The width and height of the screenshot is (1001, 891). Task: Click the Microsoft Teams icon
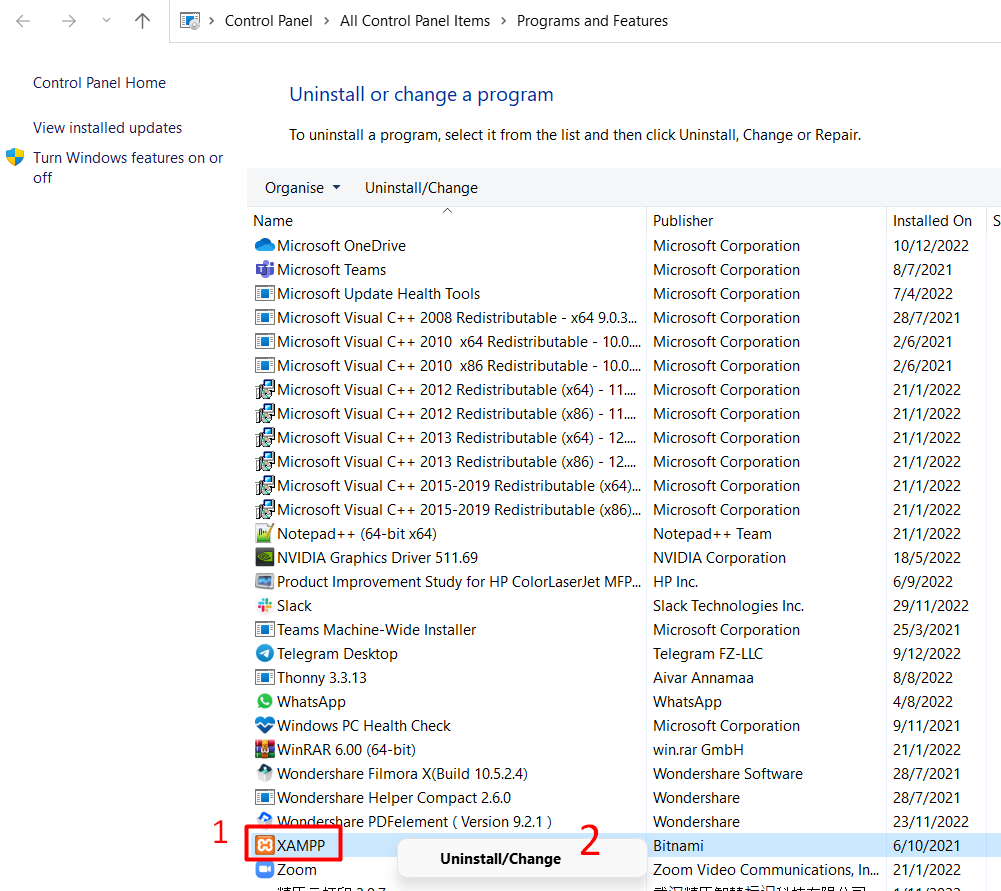tap(264, 269)
